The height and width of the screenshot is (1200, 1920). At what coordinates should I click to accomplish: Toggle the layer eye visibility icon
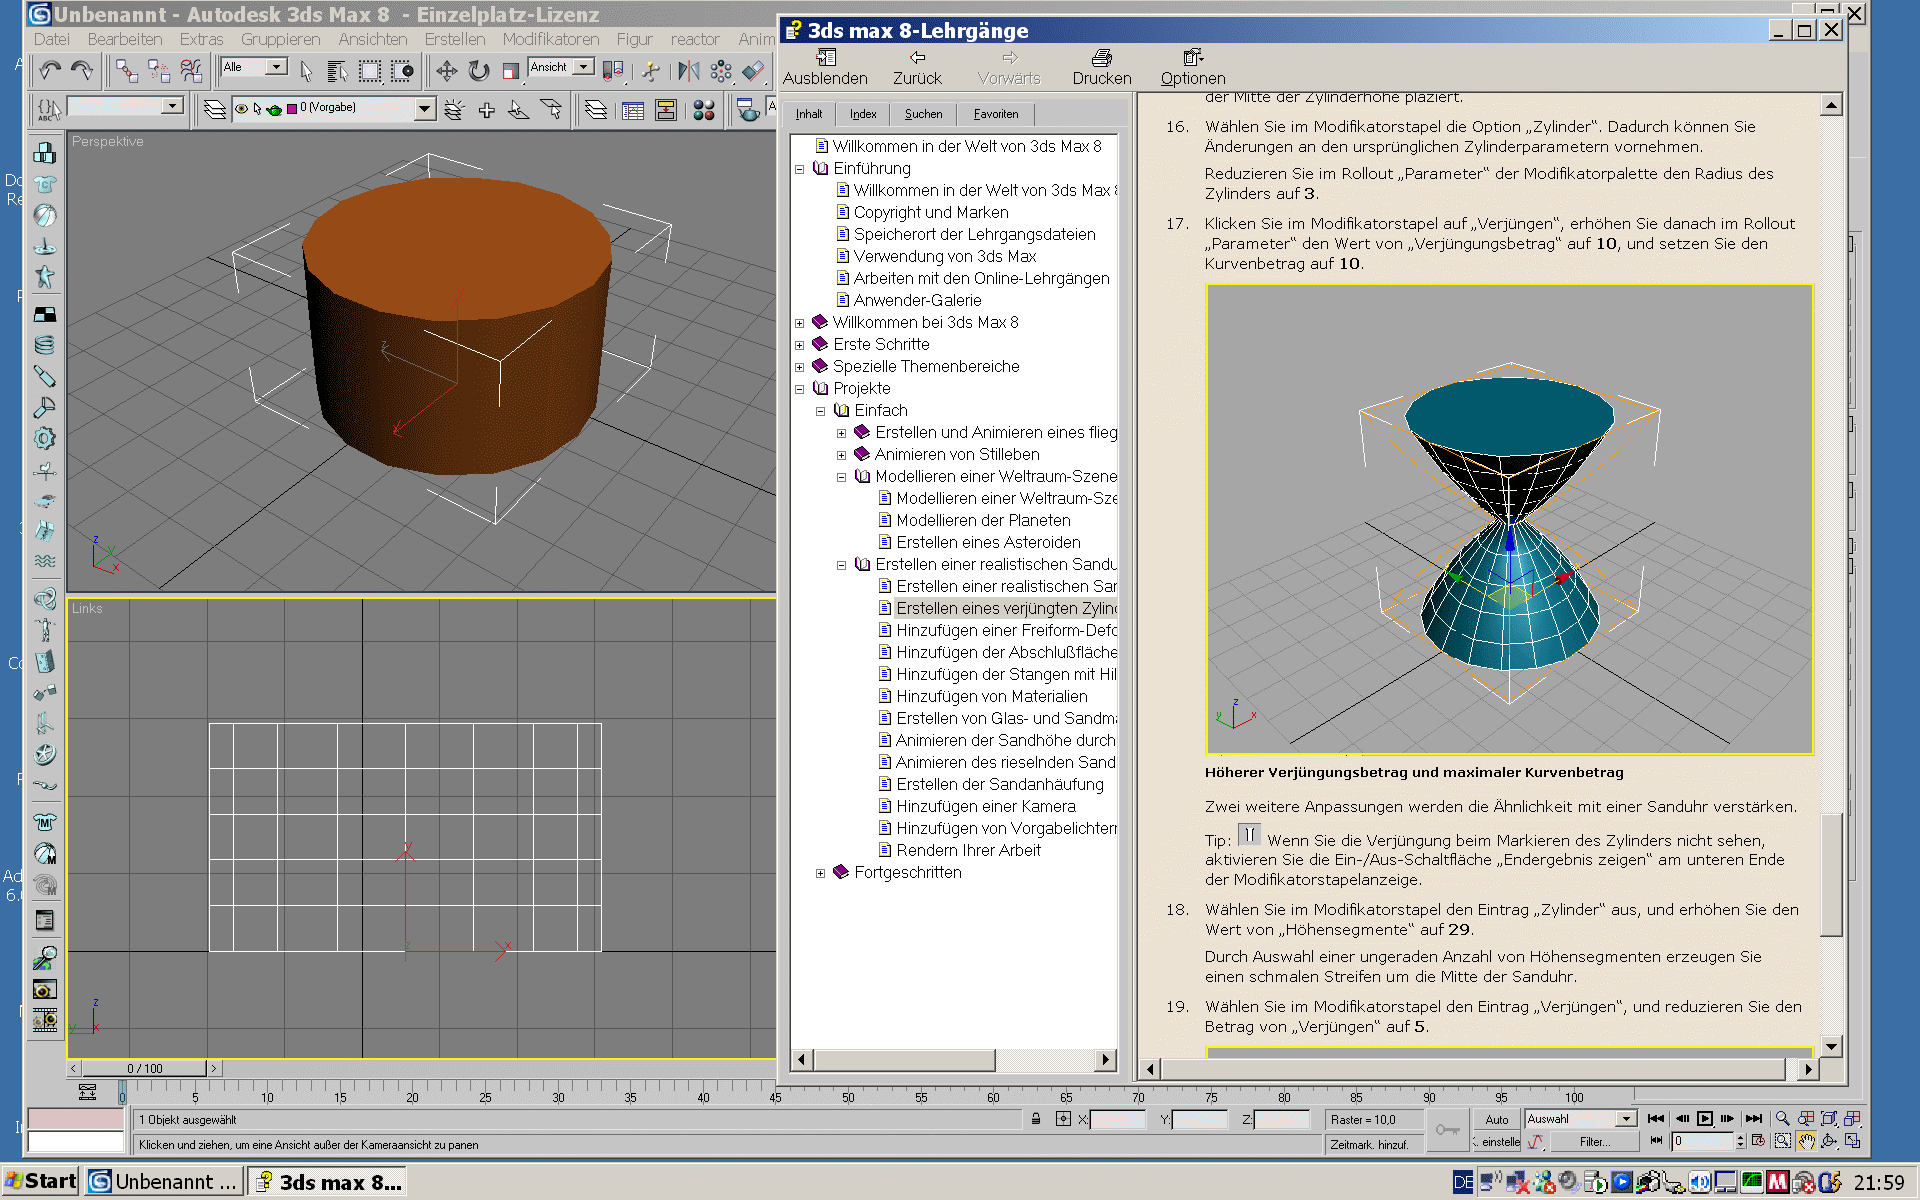click(x=241, y=109)
